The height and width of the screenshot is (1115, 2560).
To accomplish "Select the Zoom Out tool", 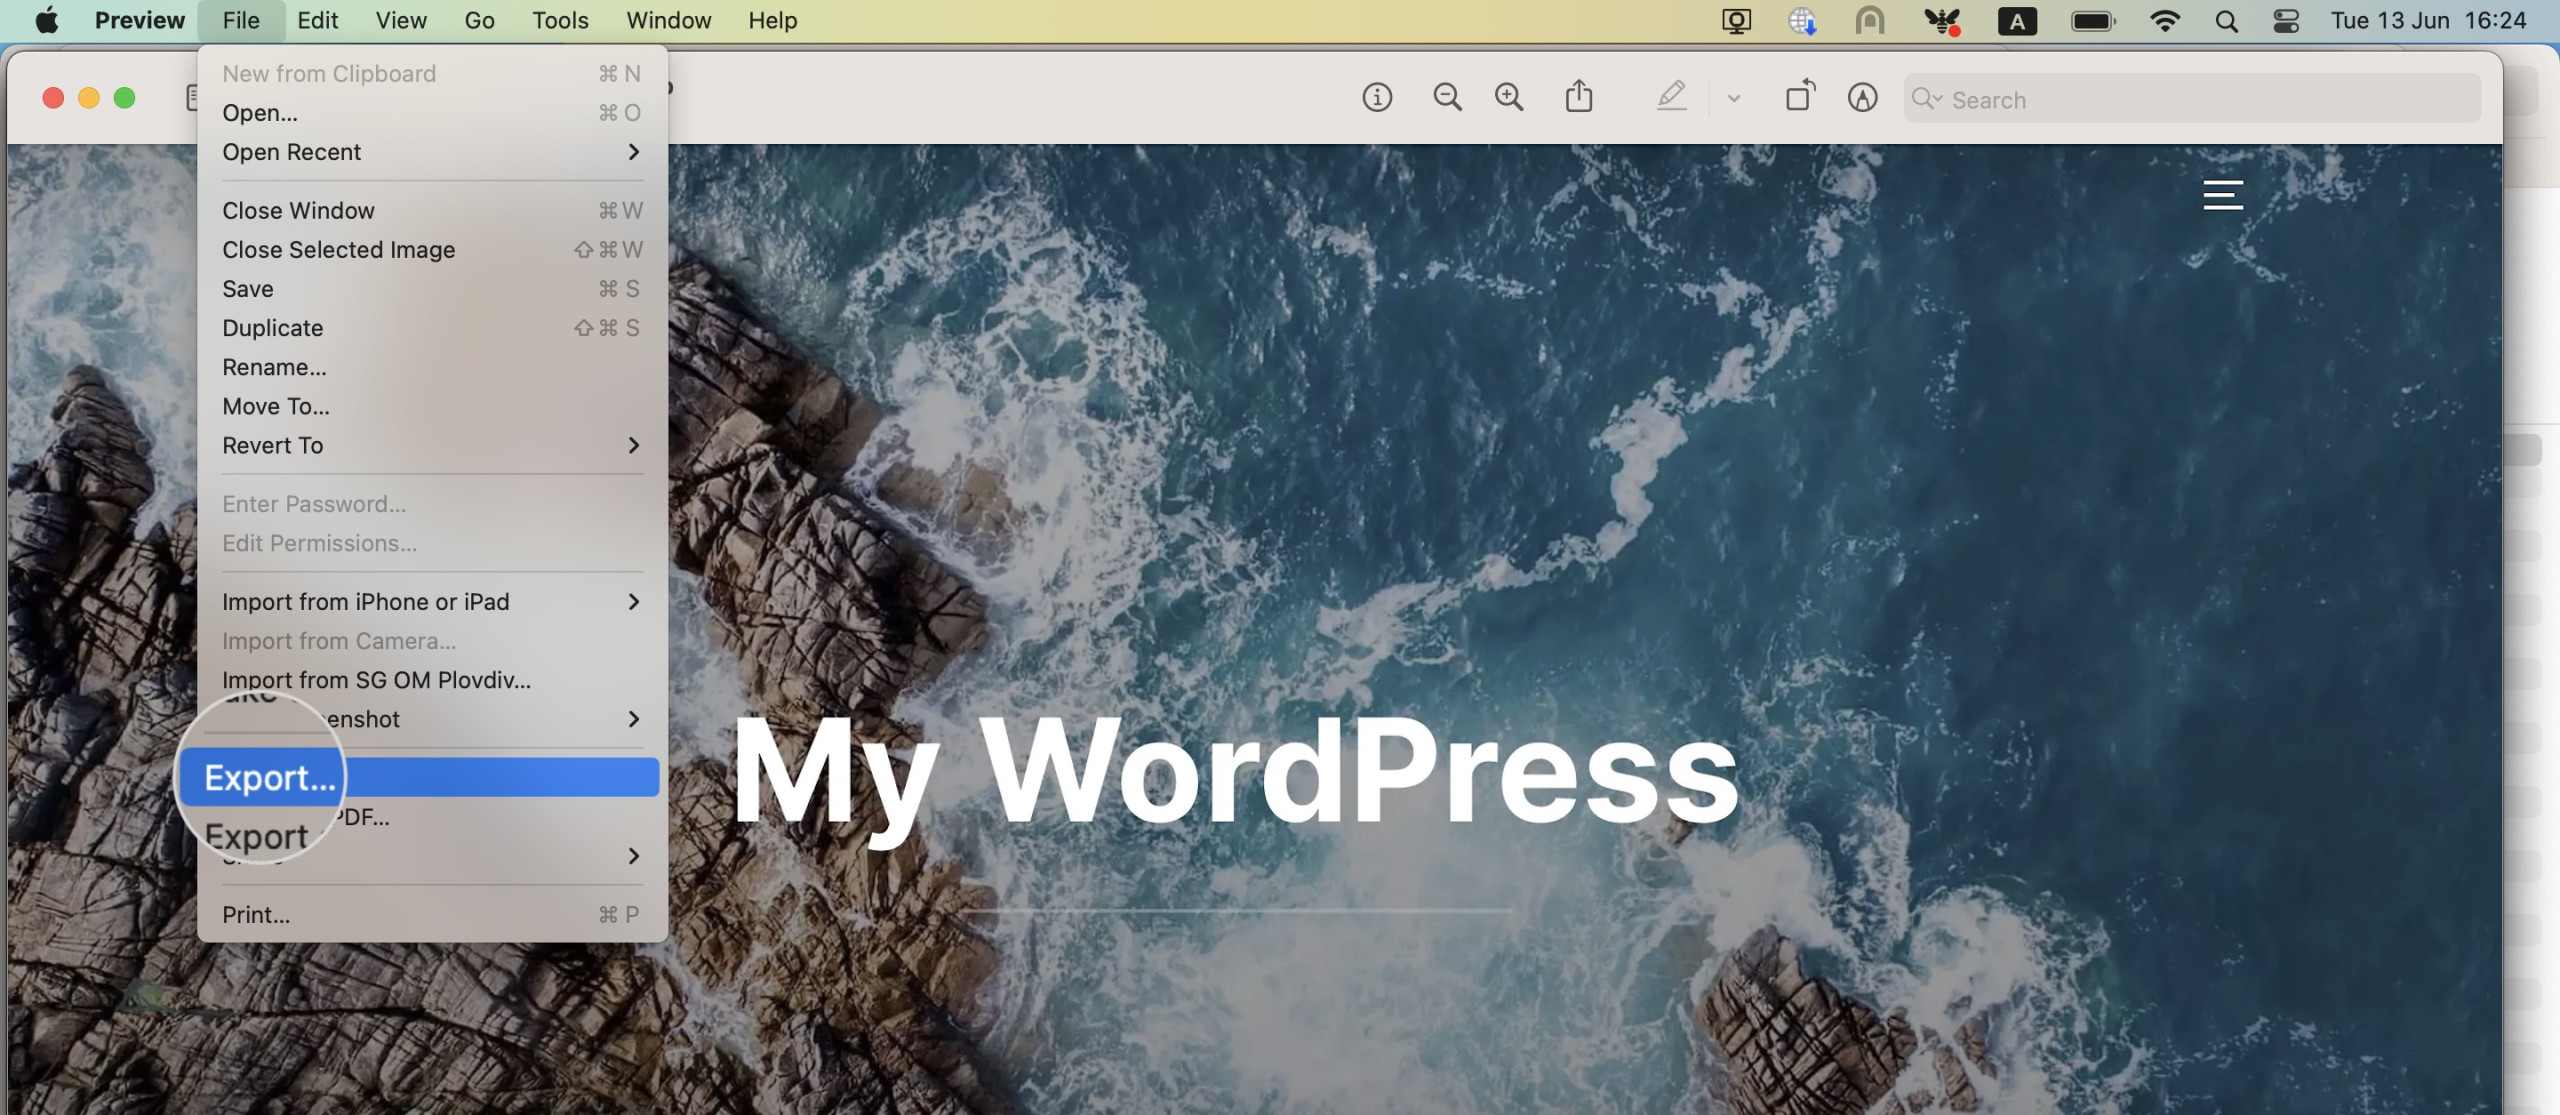I will point(1447,98).
